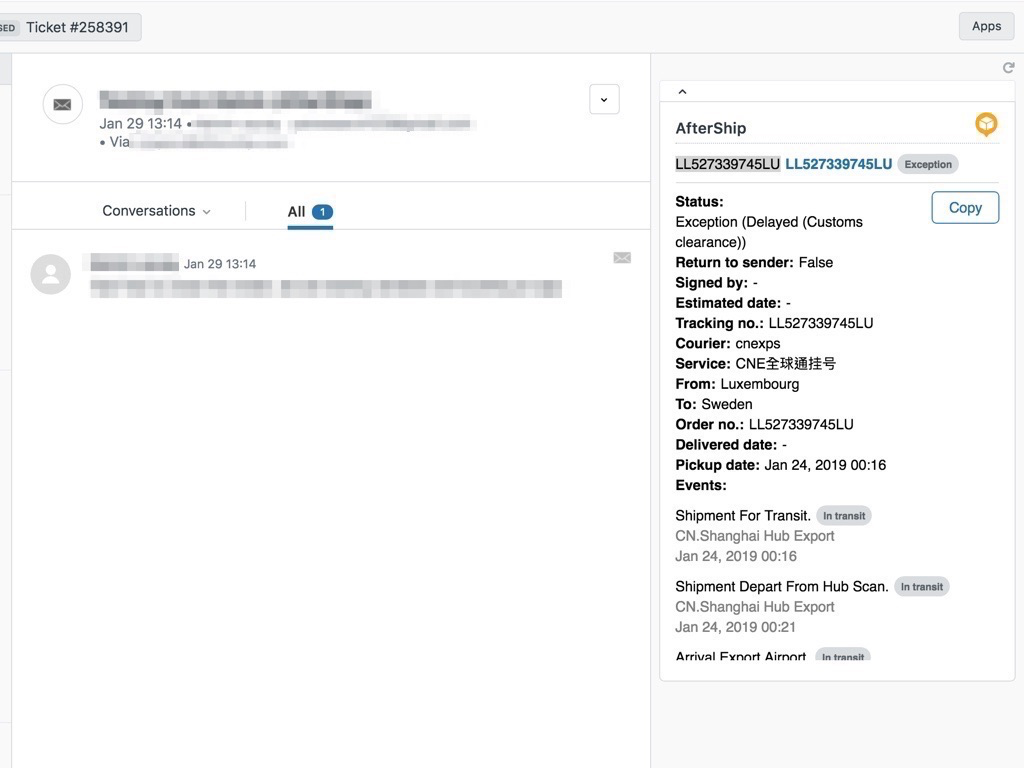Click the commenter's gray profile avatar
Screen dimensions: 1024x768
pos(51,274)
